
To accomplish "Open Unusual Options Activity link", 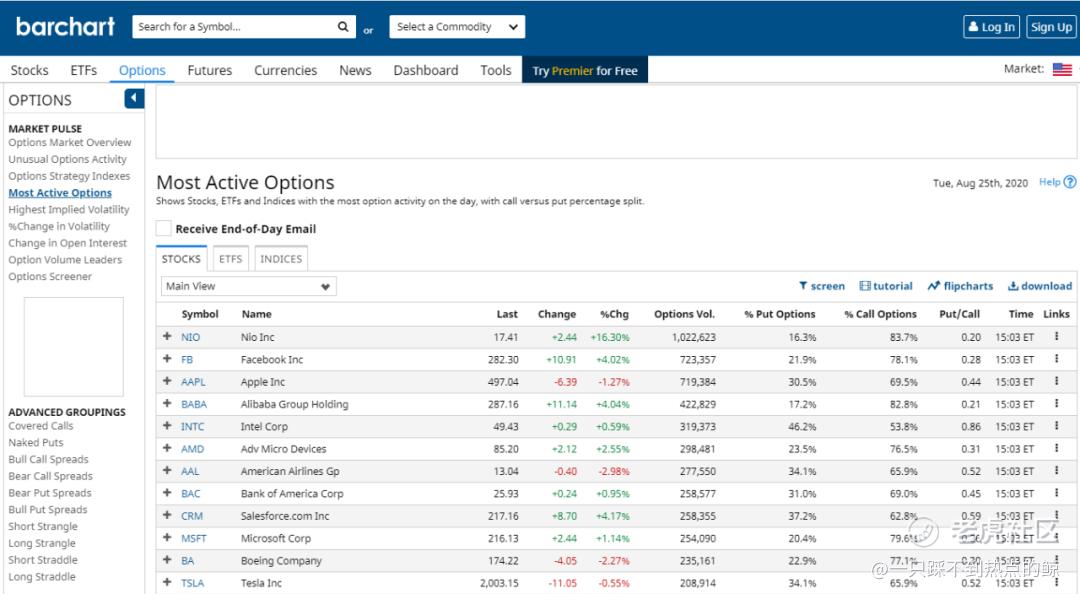I will click(x=68, y=159).
